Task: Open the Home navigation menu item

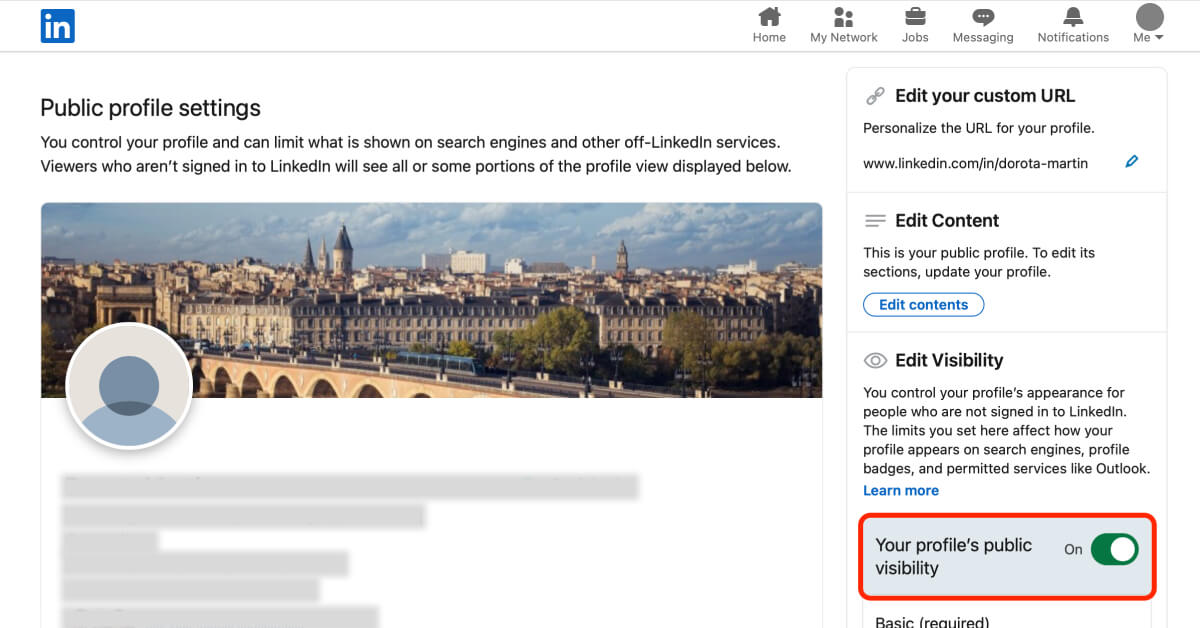Action: tap(768, 25)
